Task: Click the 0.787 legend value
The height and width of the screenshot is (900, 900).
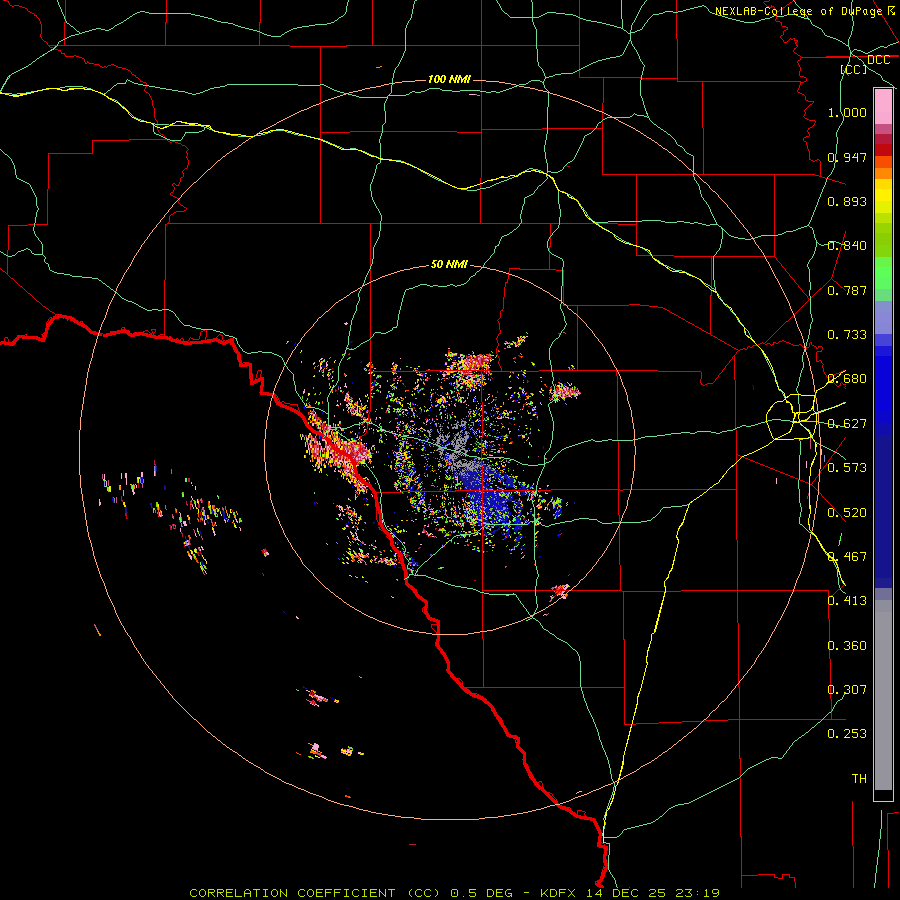Action: [847, 290]
